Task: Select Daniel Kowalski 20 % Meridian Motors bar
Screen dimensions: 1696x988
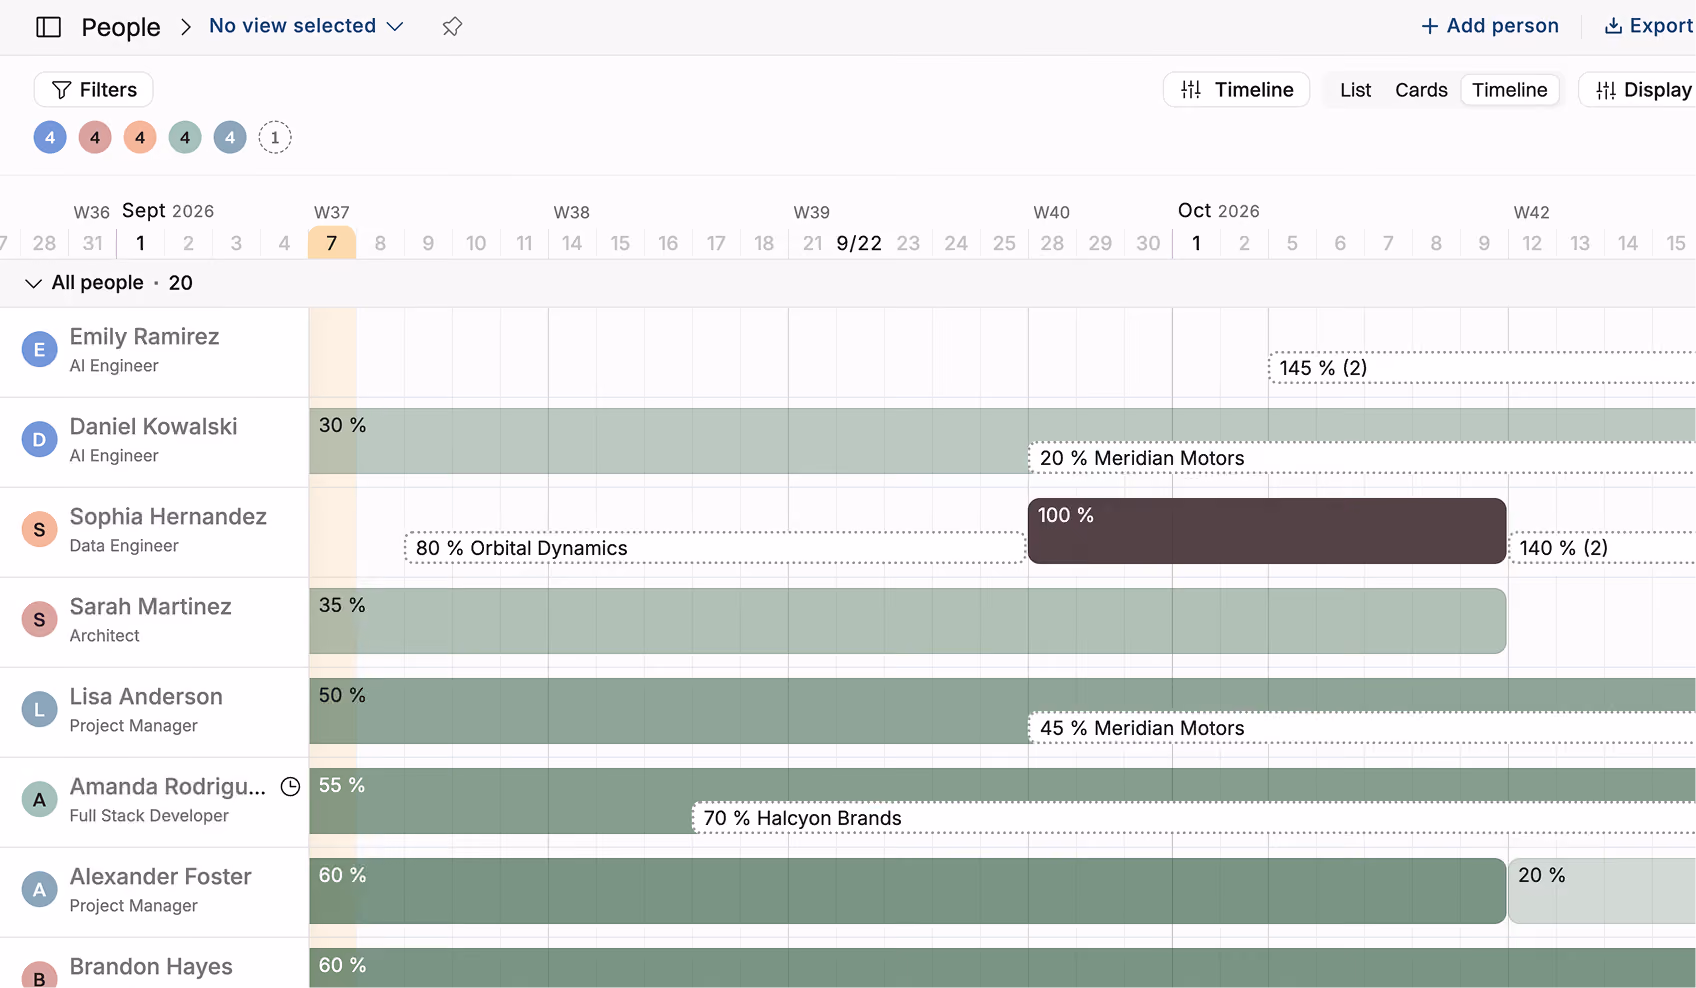Action: point(1362,458)
